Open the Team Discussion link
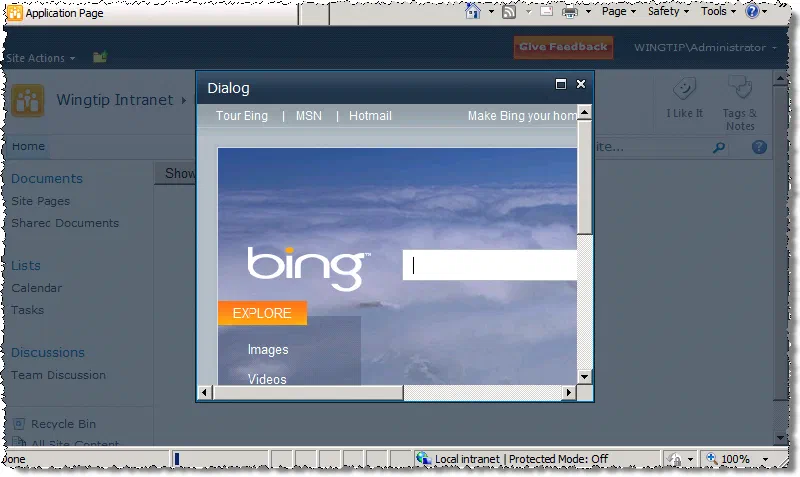 click(59, 375)
